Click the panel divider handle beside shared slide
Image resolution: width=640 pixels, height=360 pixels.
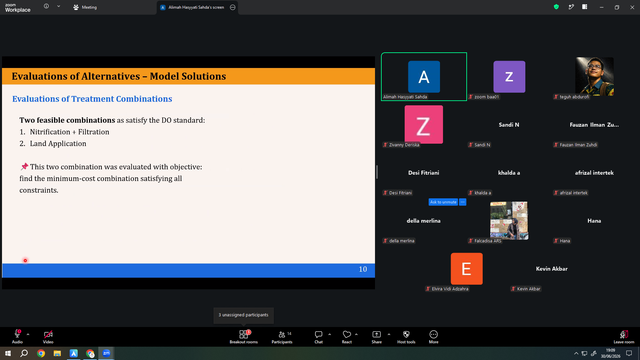tap(377, 172)
